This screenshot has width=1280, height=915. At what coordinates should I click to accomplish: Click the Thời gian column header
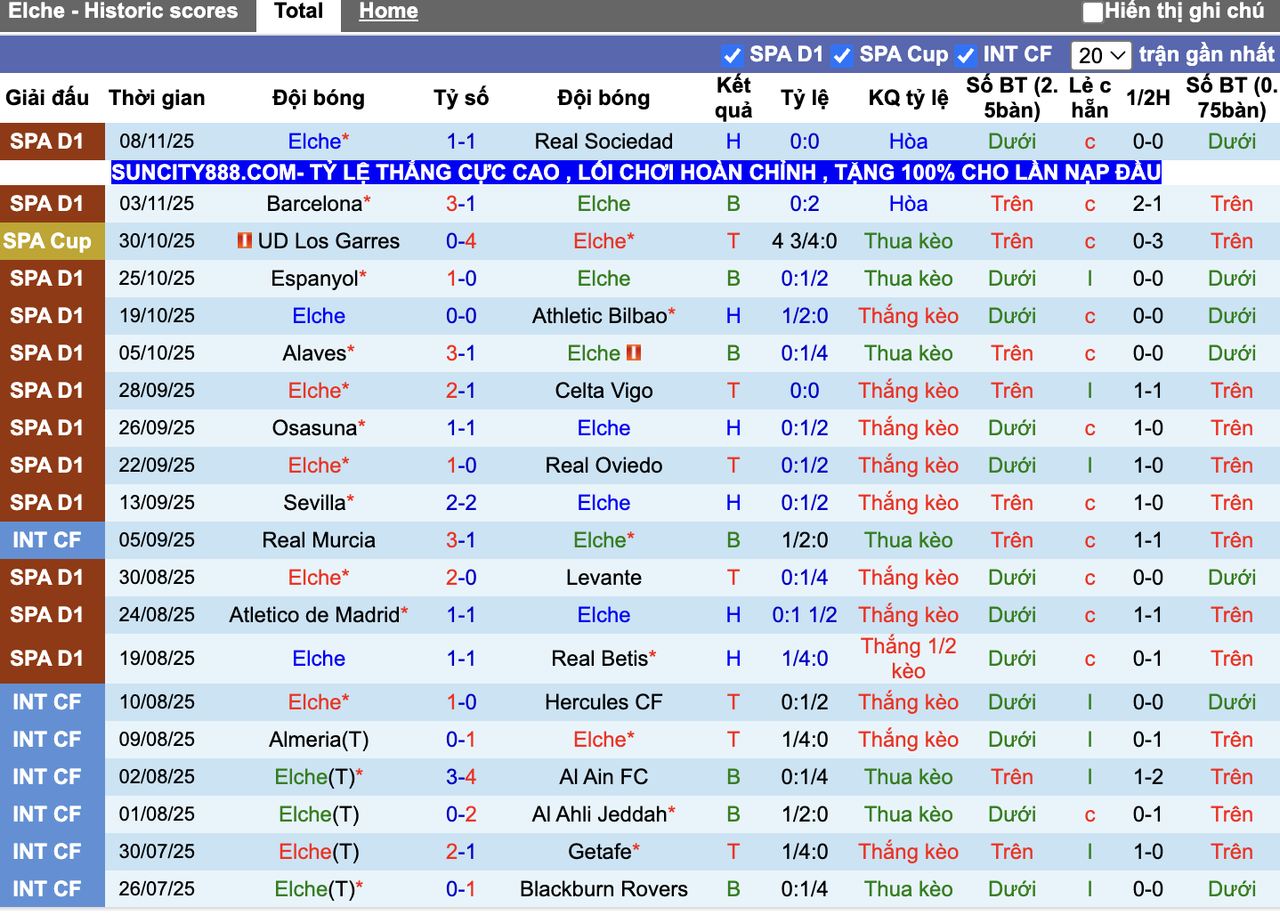157,98
